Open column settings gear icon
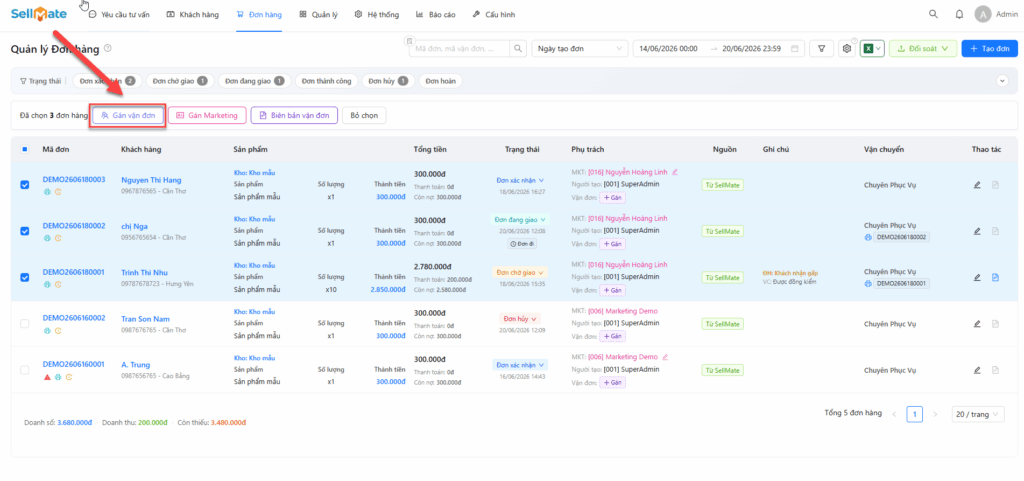1024x481 pixels. [x=847, y=49]
